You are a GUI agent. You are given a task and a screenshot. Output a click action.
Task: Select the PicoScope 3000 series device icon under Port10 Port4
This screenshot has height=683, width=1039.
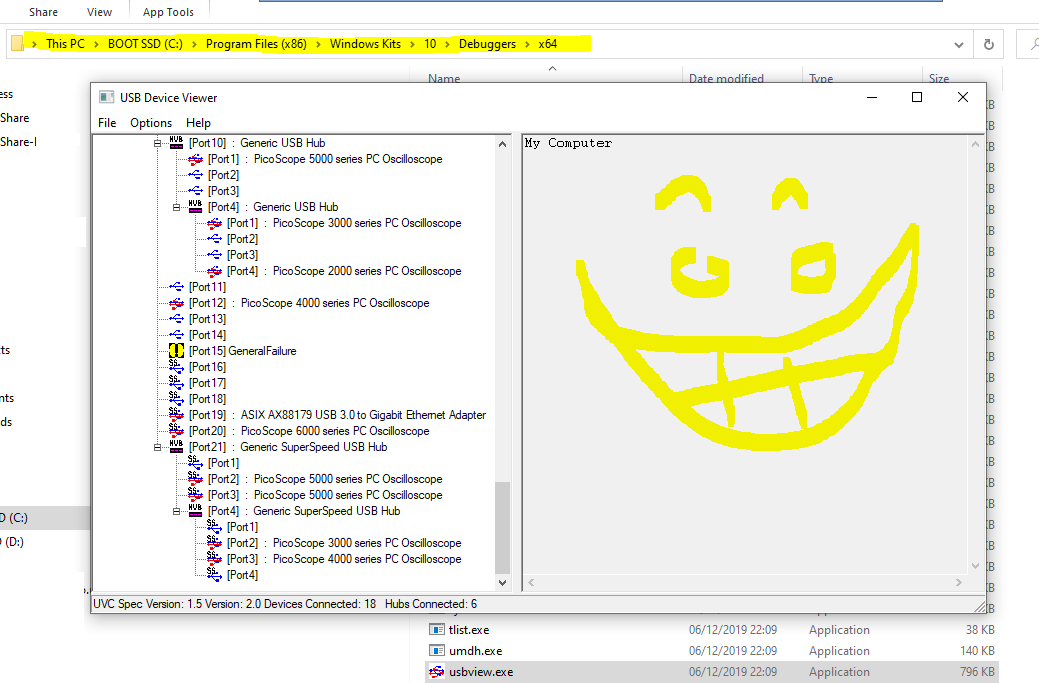point(214,223)
